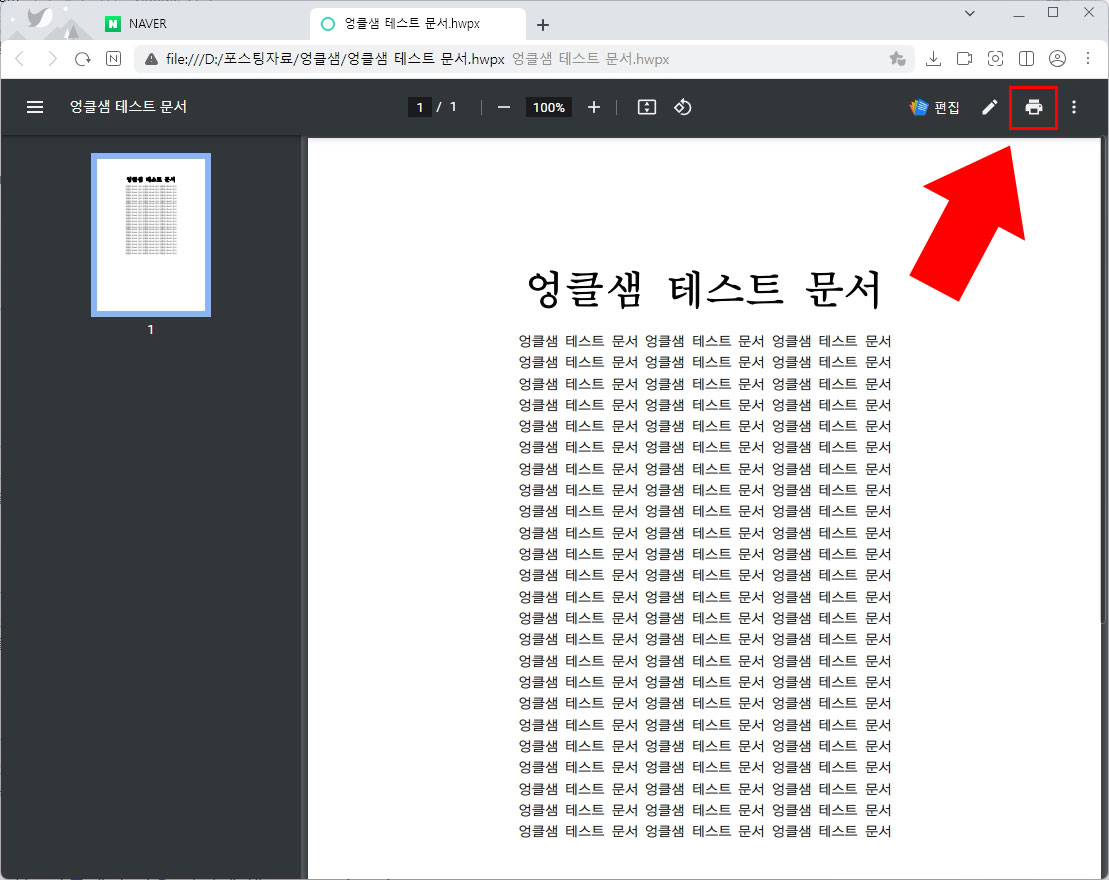Open browser downloads via the download icon

pos(933,59)
